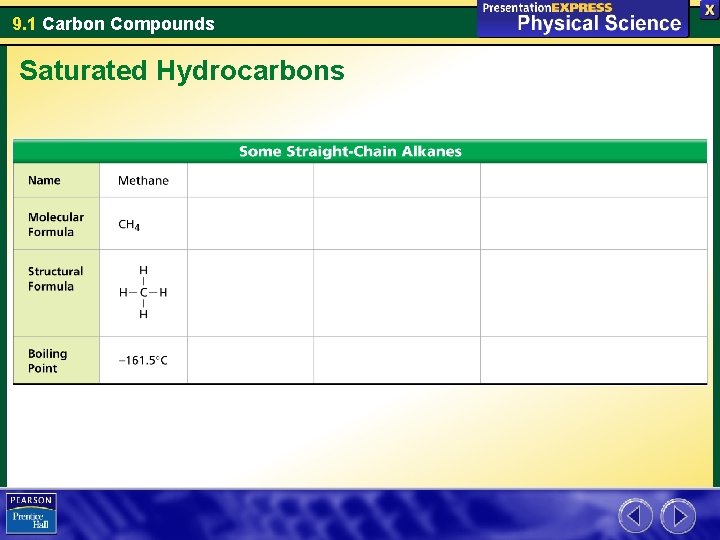This screenshot has width=720, height=540.
Task: Click the next slide arrow button
Action: 678,516
